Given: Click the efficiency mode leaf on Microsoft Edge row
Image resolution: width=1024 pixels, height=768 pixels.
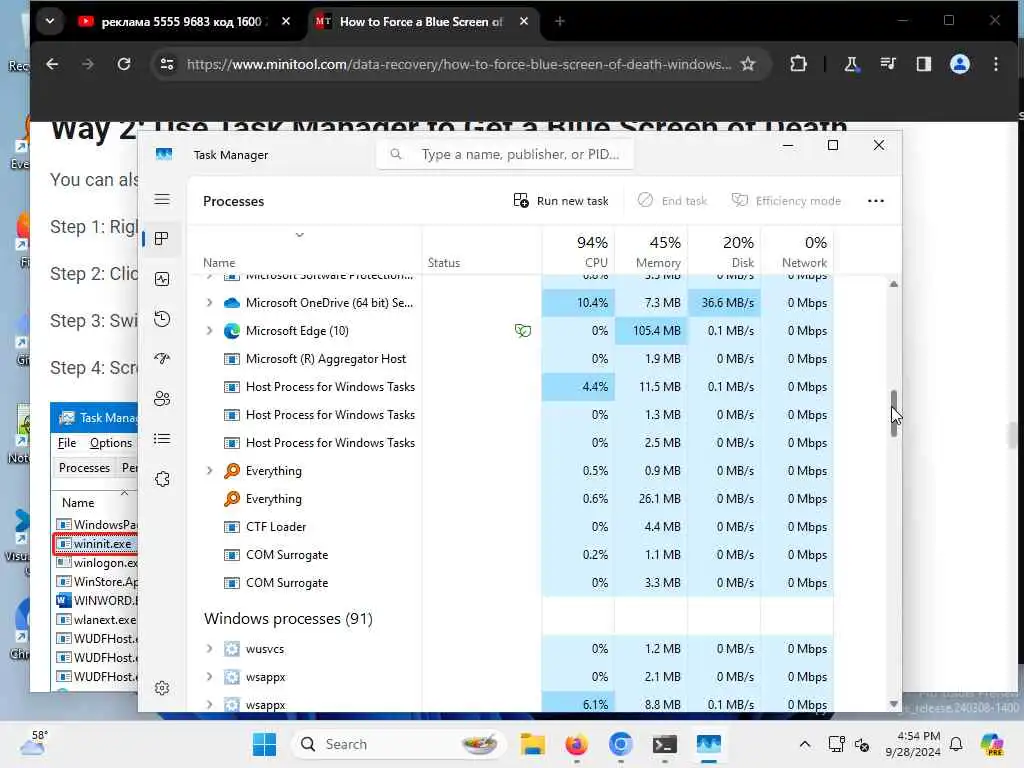Looking at the screenshot, I should (x=522, y=331).
